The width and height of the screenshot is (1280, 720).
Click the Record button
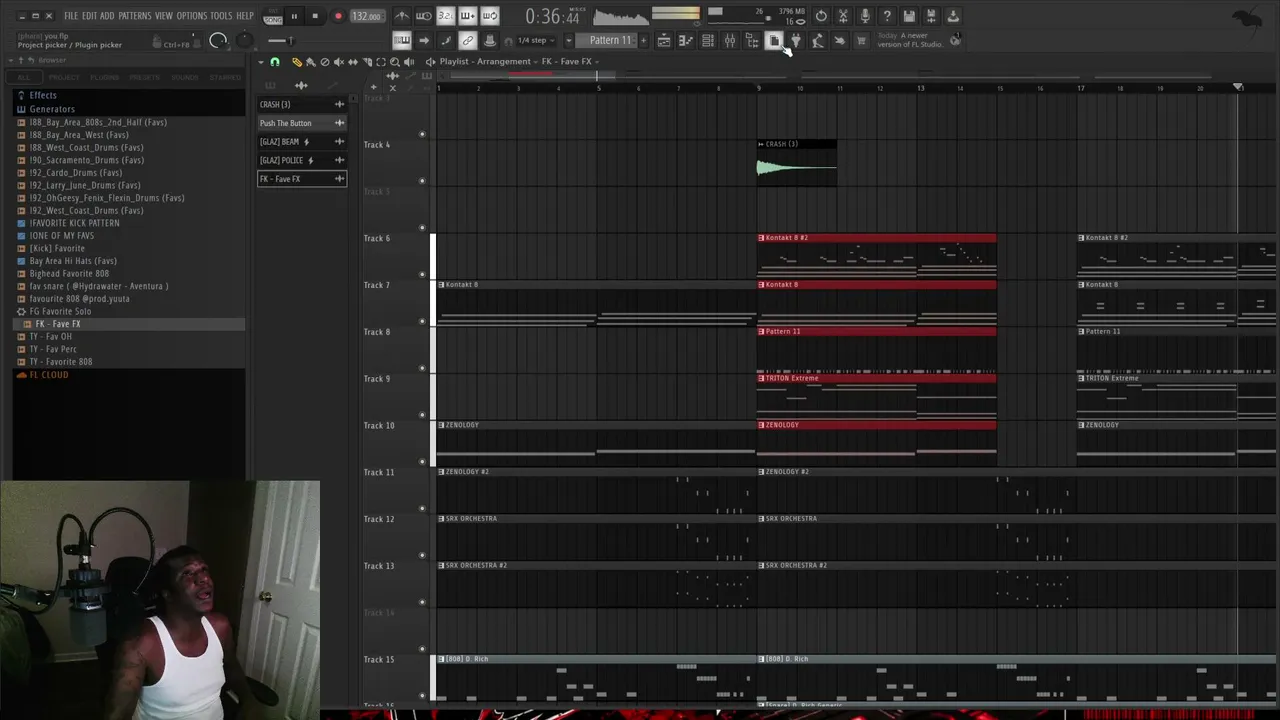338,16
